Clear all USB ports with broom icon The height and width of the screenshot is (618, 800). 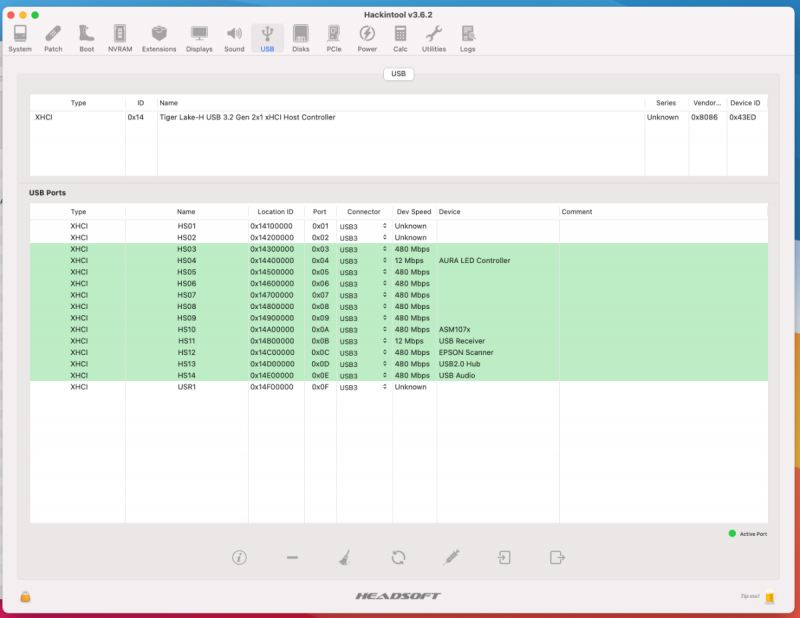coord(345,557)
